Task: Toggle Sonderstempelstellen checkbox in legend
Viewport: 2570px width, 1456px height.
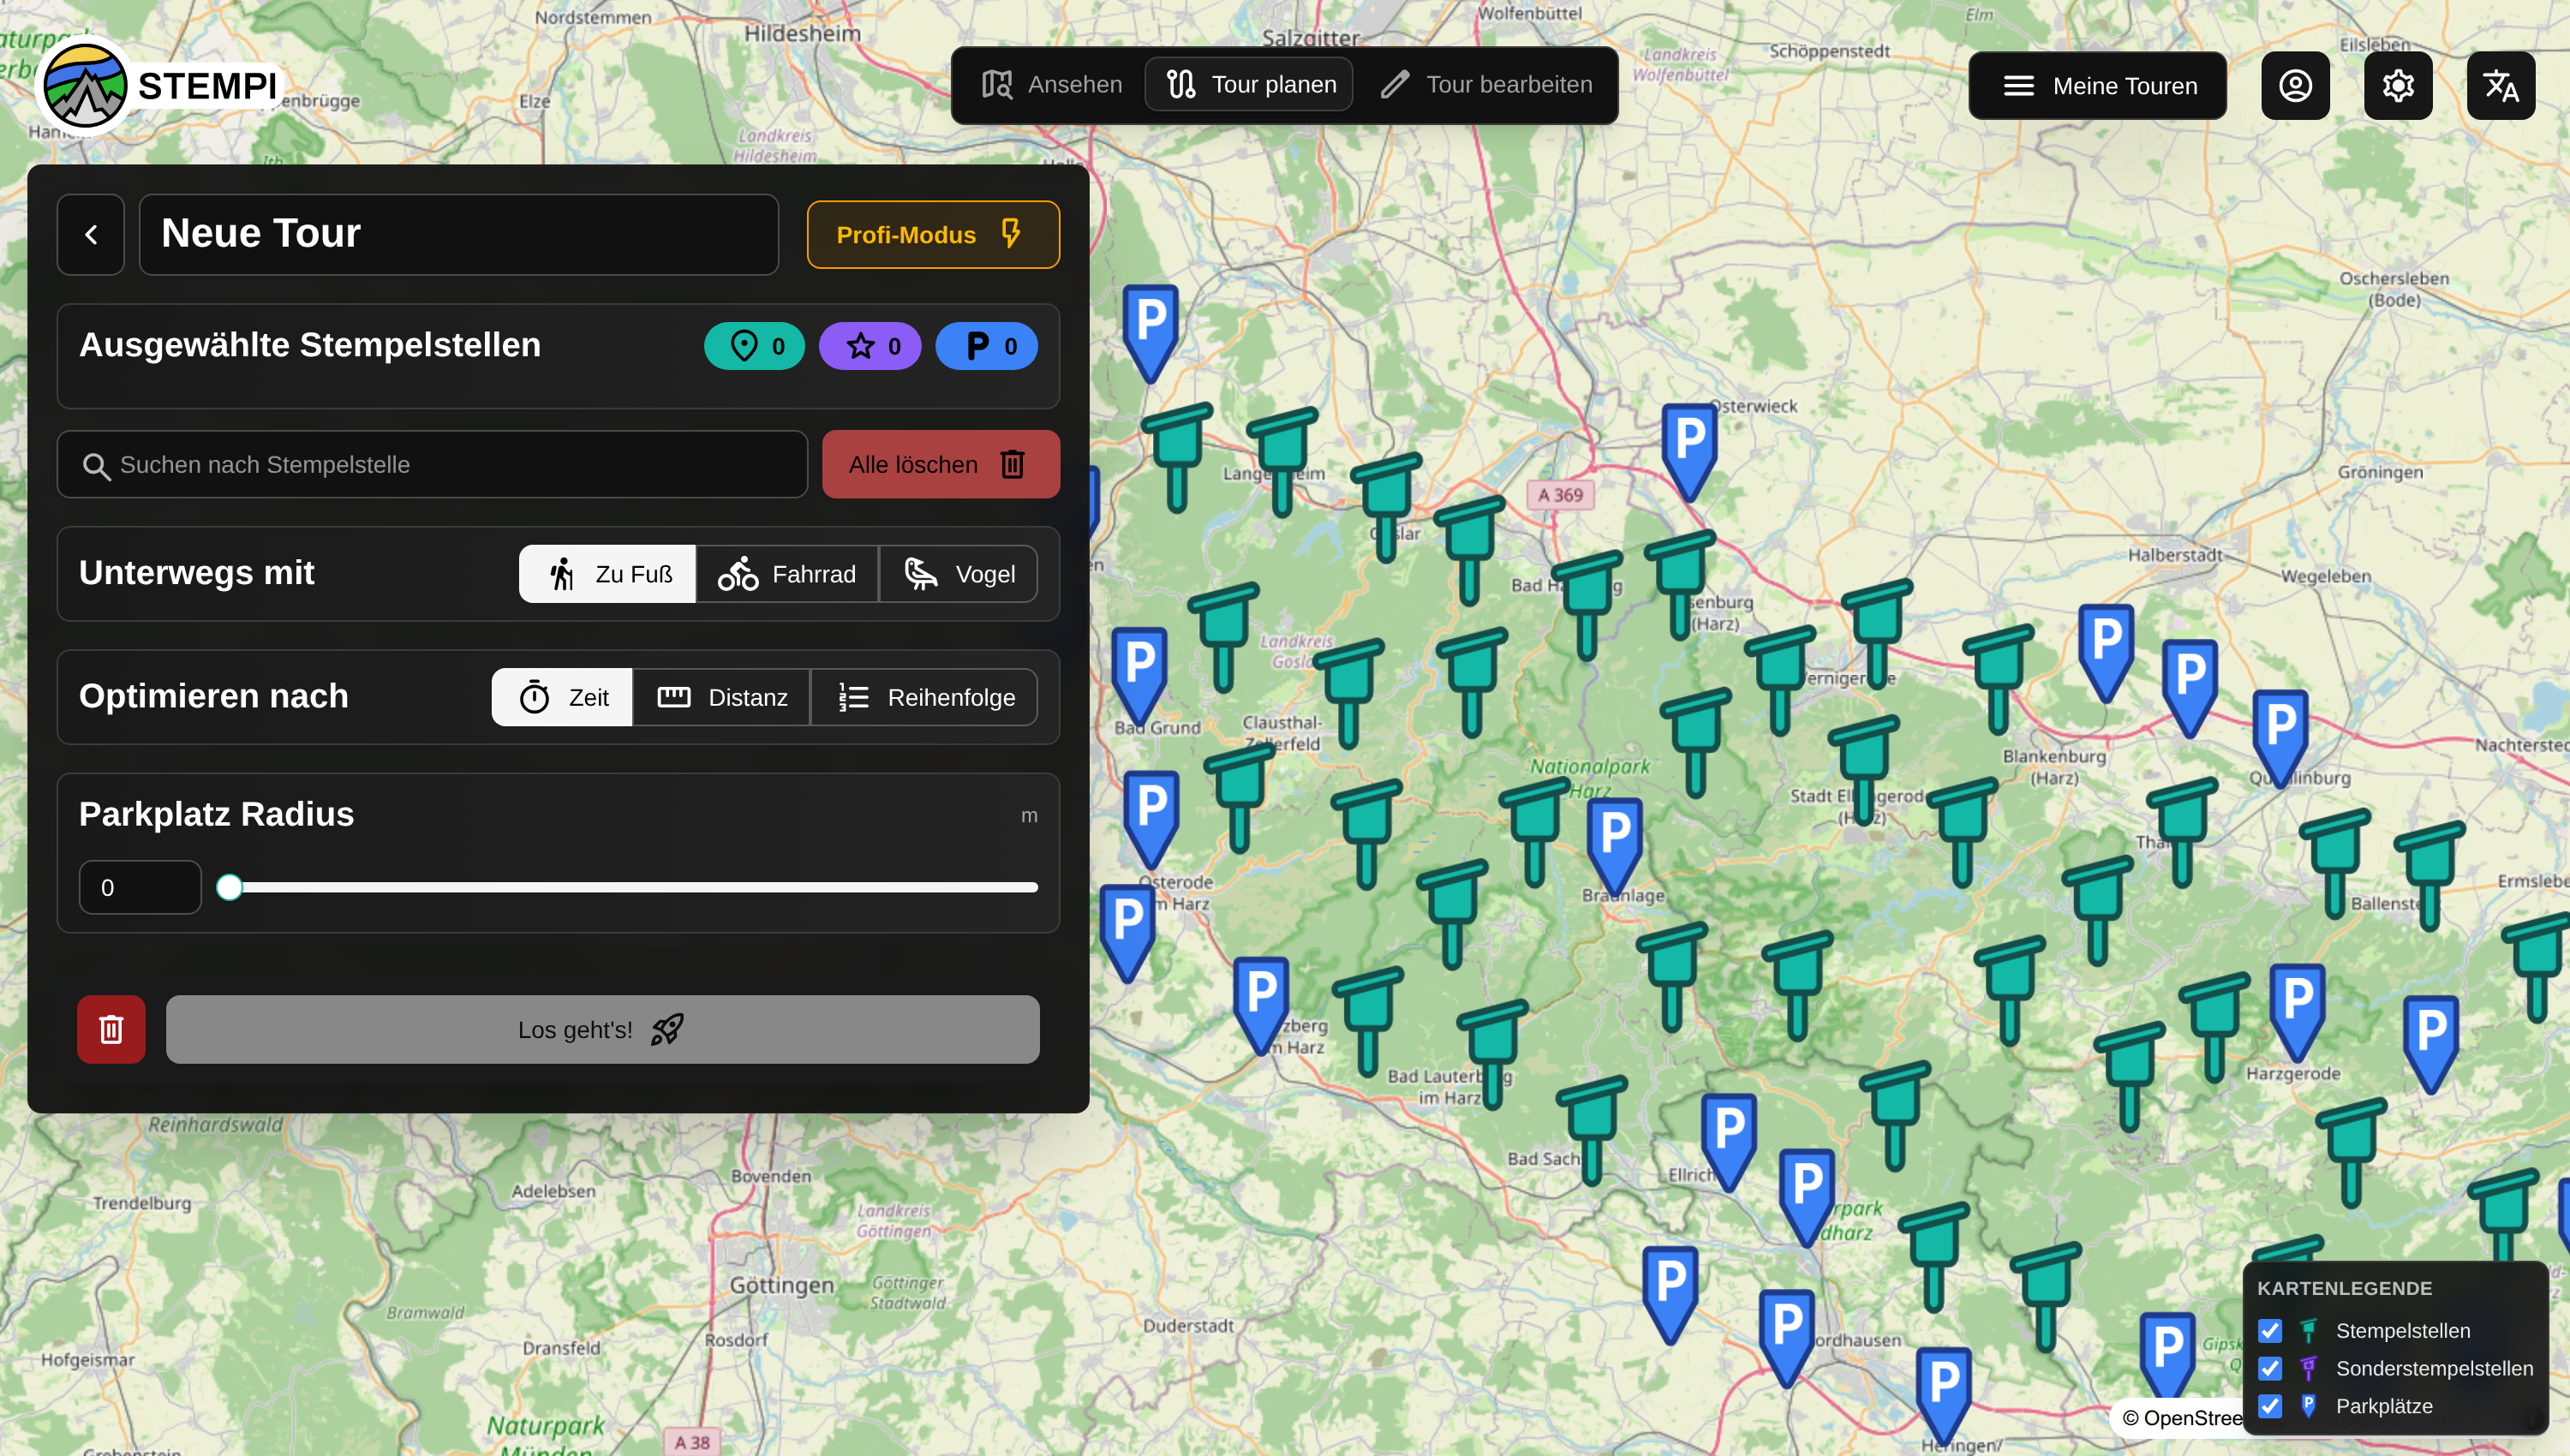Action: pyautogui.click(x=2270, y=1368)
